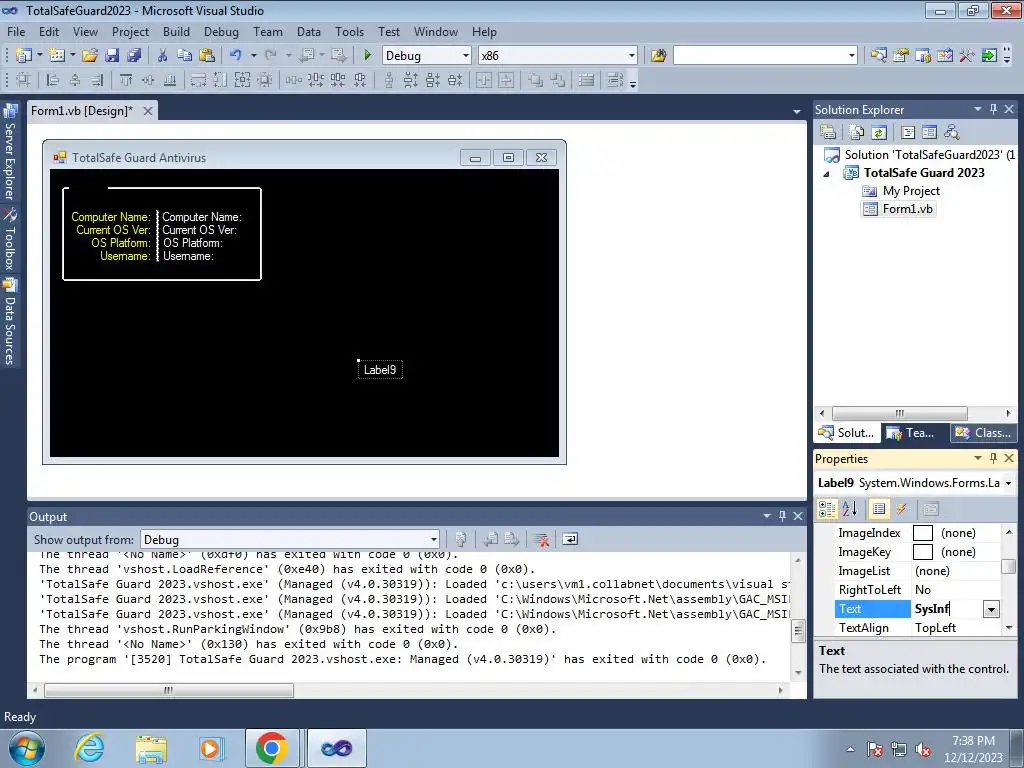Screen dimensions: 1024x768
Task: Click Show All Files in Solution Explorer
Action: (857, 133)
